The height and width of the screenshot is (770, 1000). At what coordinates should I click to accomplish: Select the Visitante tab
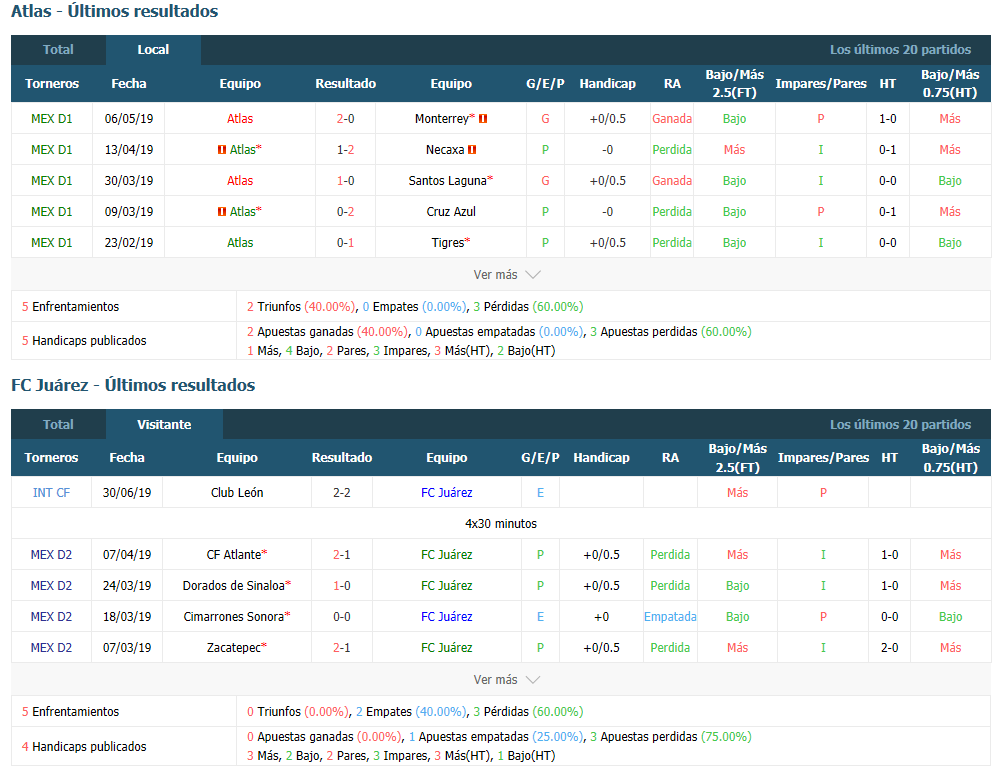[x=164, y=425]
